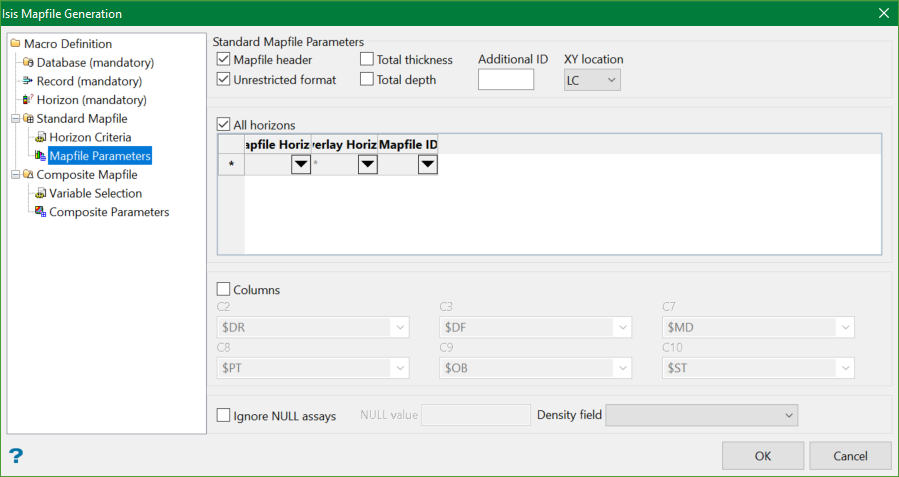Click the Macro Definition folder icon
Screen dimensions: 899x477
(15, 44)
